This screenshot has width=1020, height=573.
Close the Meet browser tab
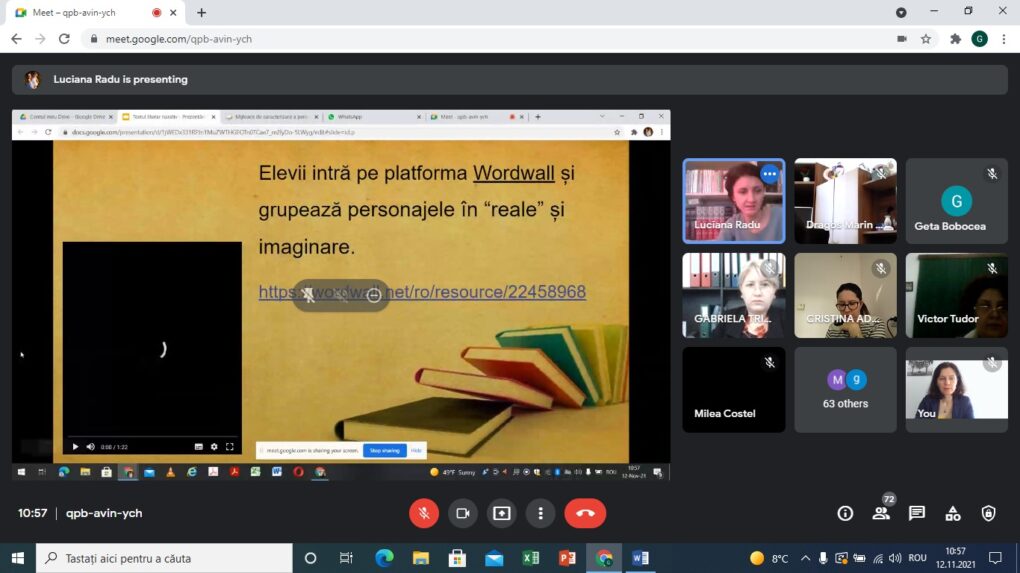[x=173, y=12]
